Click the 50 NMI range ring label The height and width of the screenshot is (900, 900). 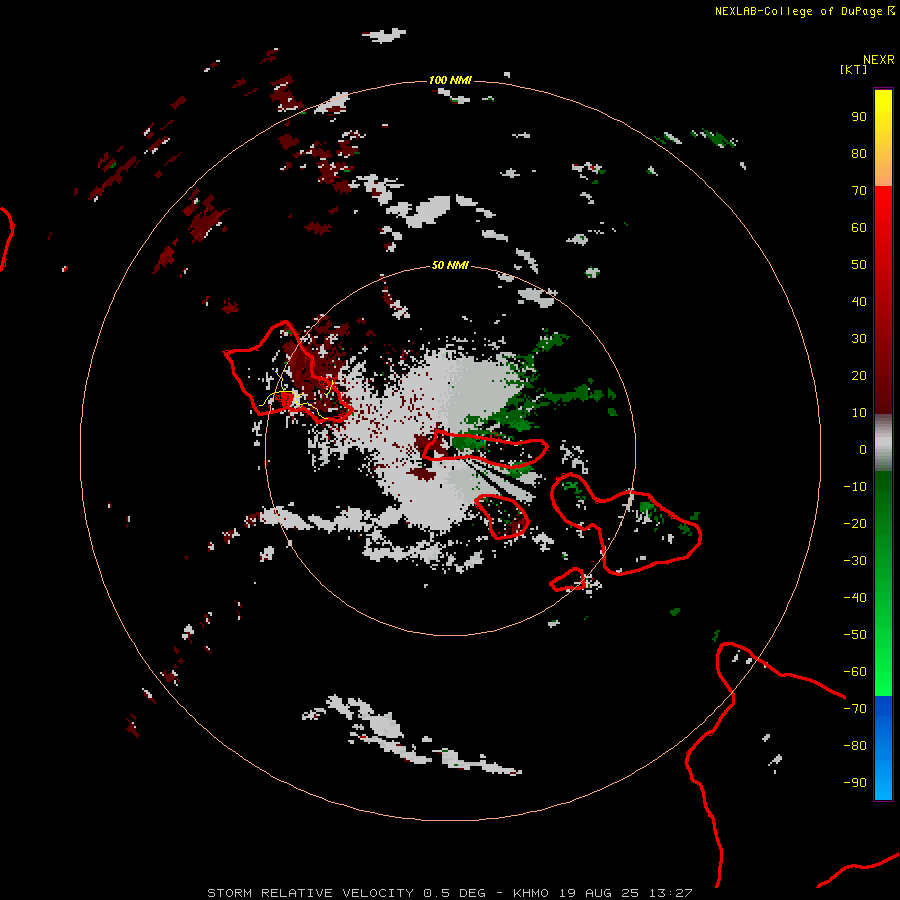point(450,265)
